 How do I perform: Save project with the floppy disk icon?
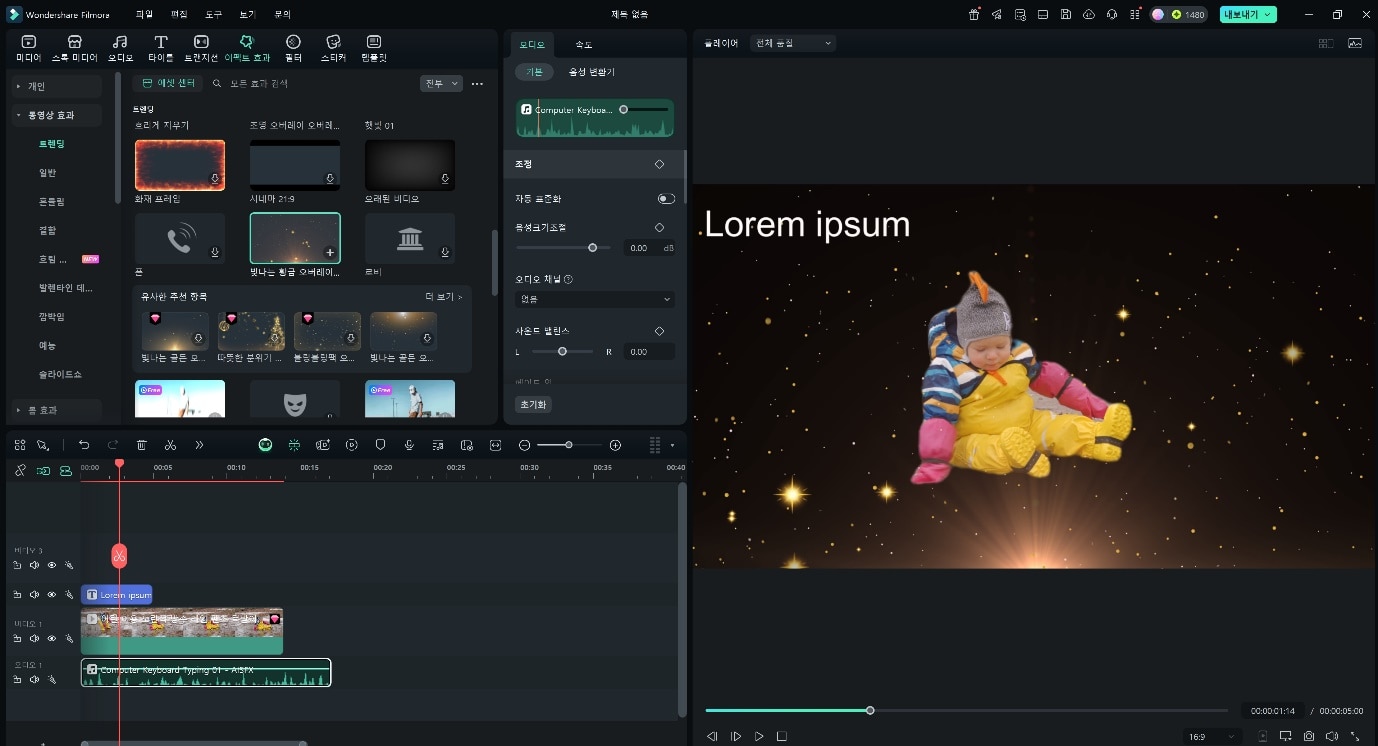click(x=1066, y=15)
